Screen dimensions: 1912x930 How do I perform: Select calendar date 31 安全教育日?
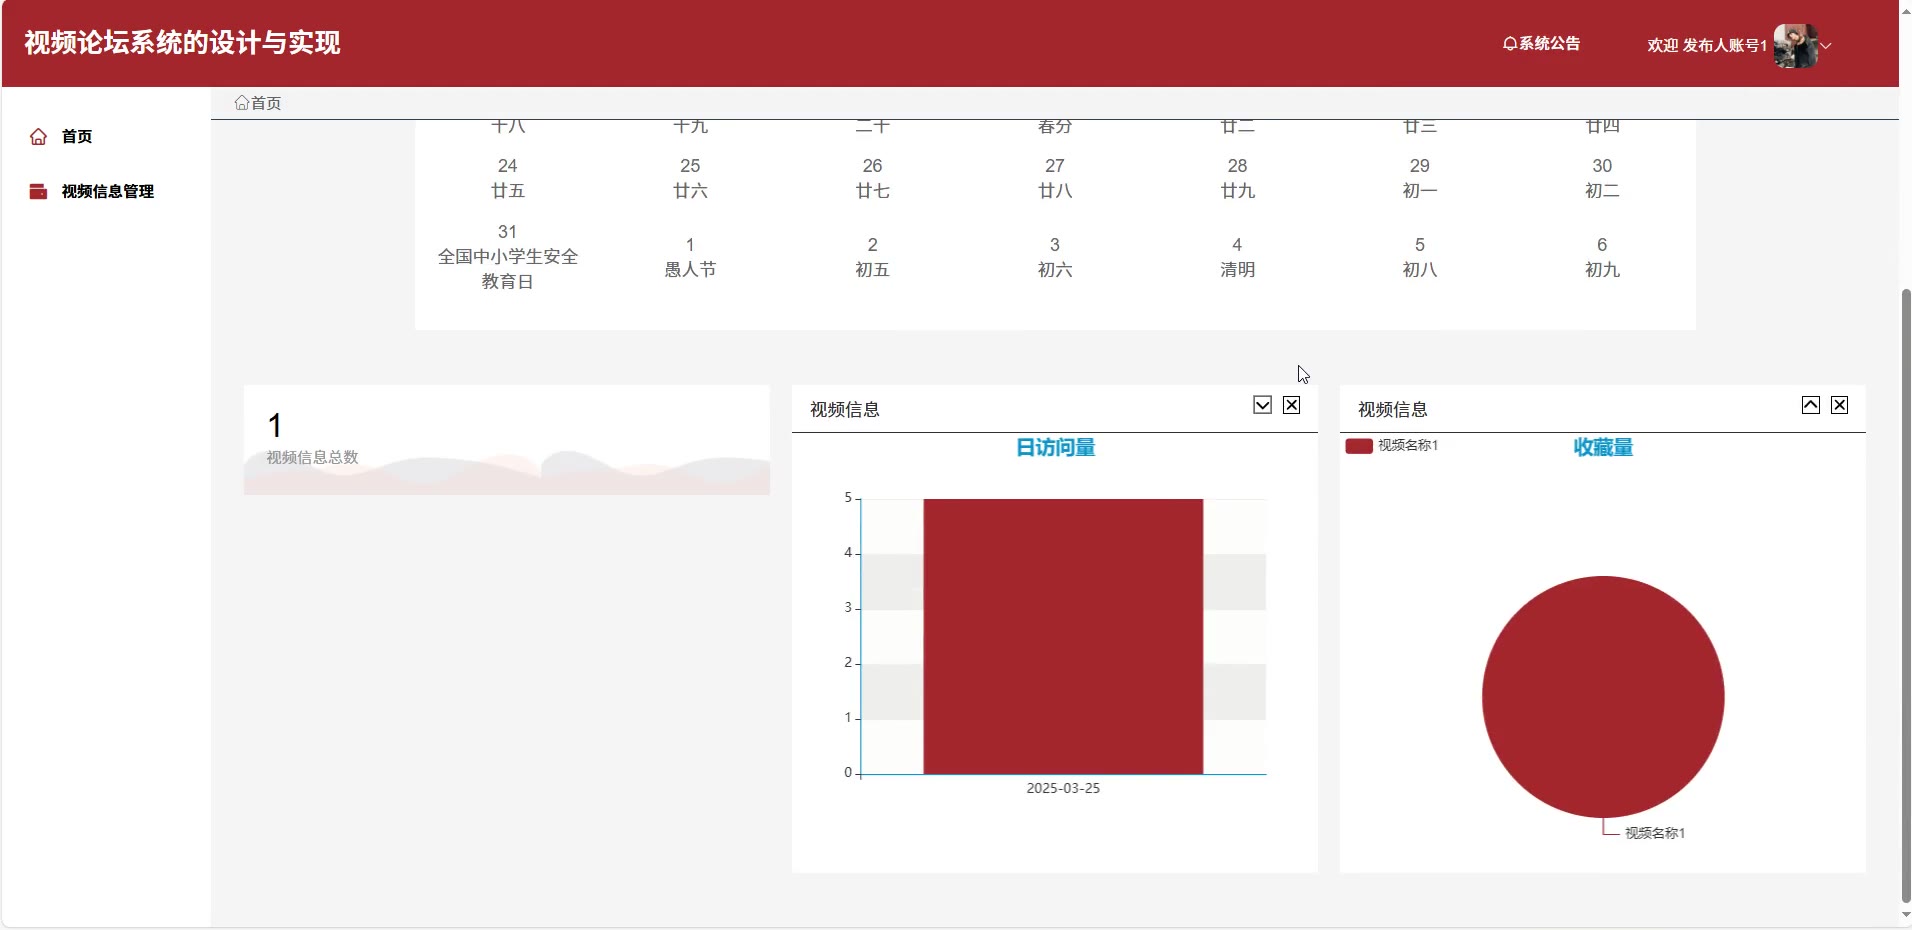coord(507,256)
